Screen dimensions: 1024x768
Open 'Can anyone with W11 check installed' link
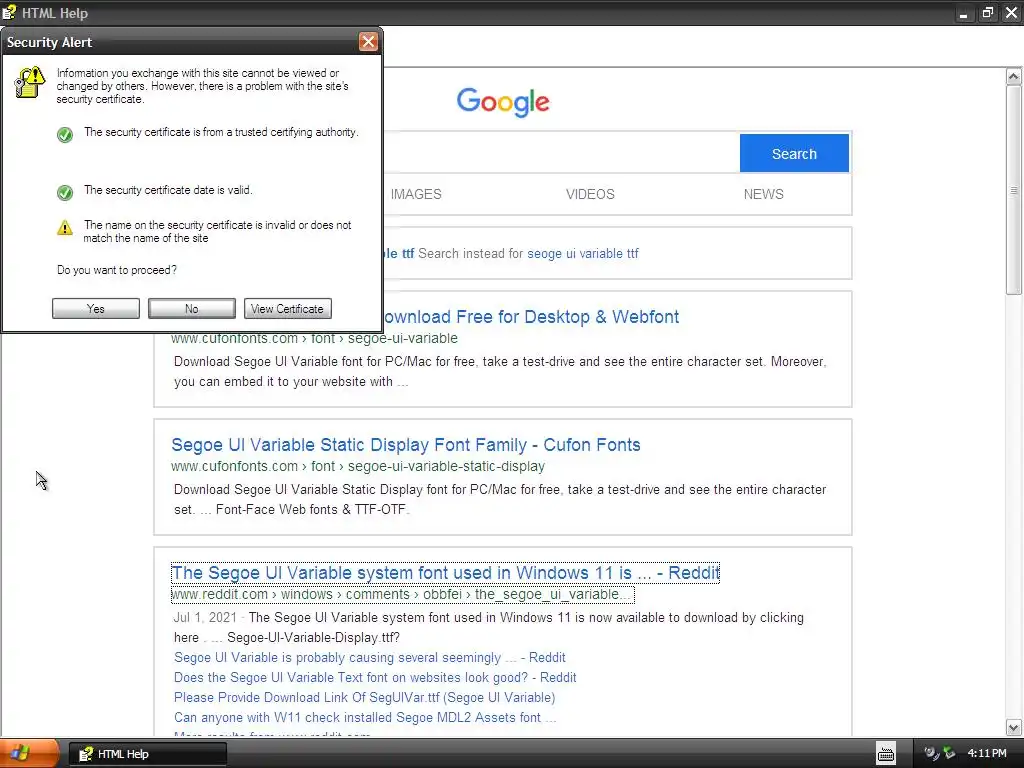click(x=365, y=717)
